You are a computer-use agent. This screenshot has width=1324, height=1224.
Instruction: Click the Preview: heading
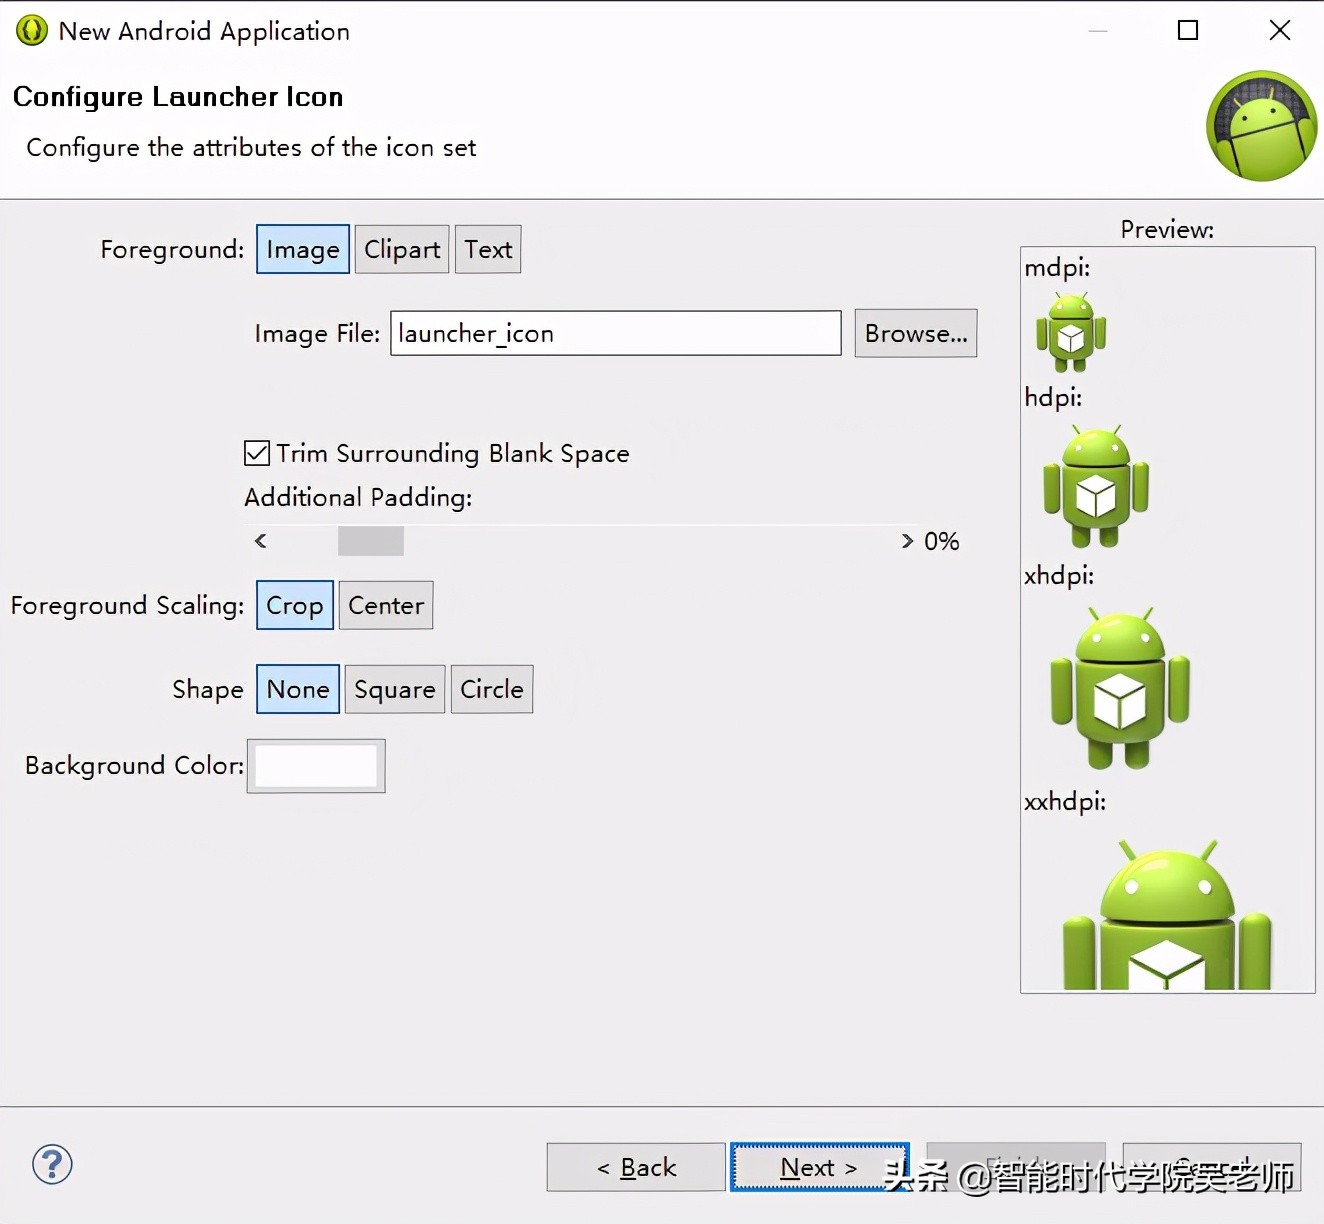pos(1167,230)
